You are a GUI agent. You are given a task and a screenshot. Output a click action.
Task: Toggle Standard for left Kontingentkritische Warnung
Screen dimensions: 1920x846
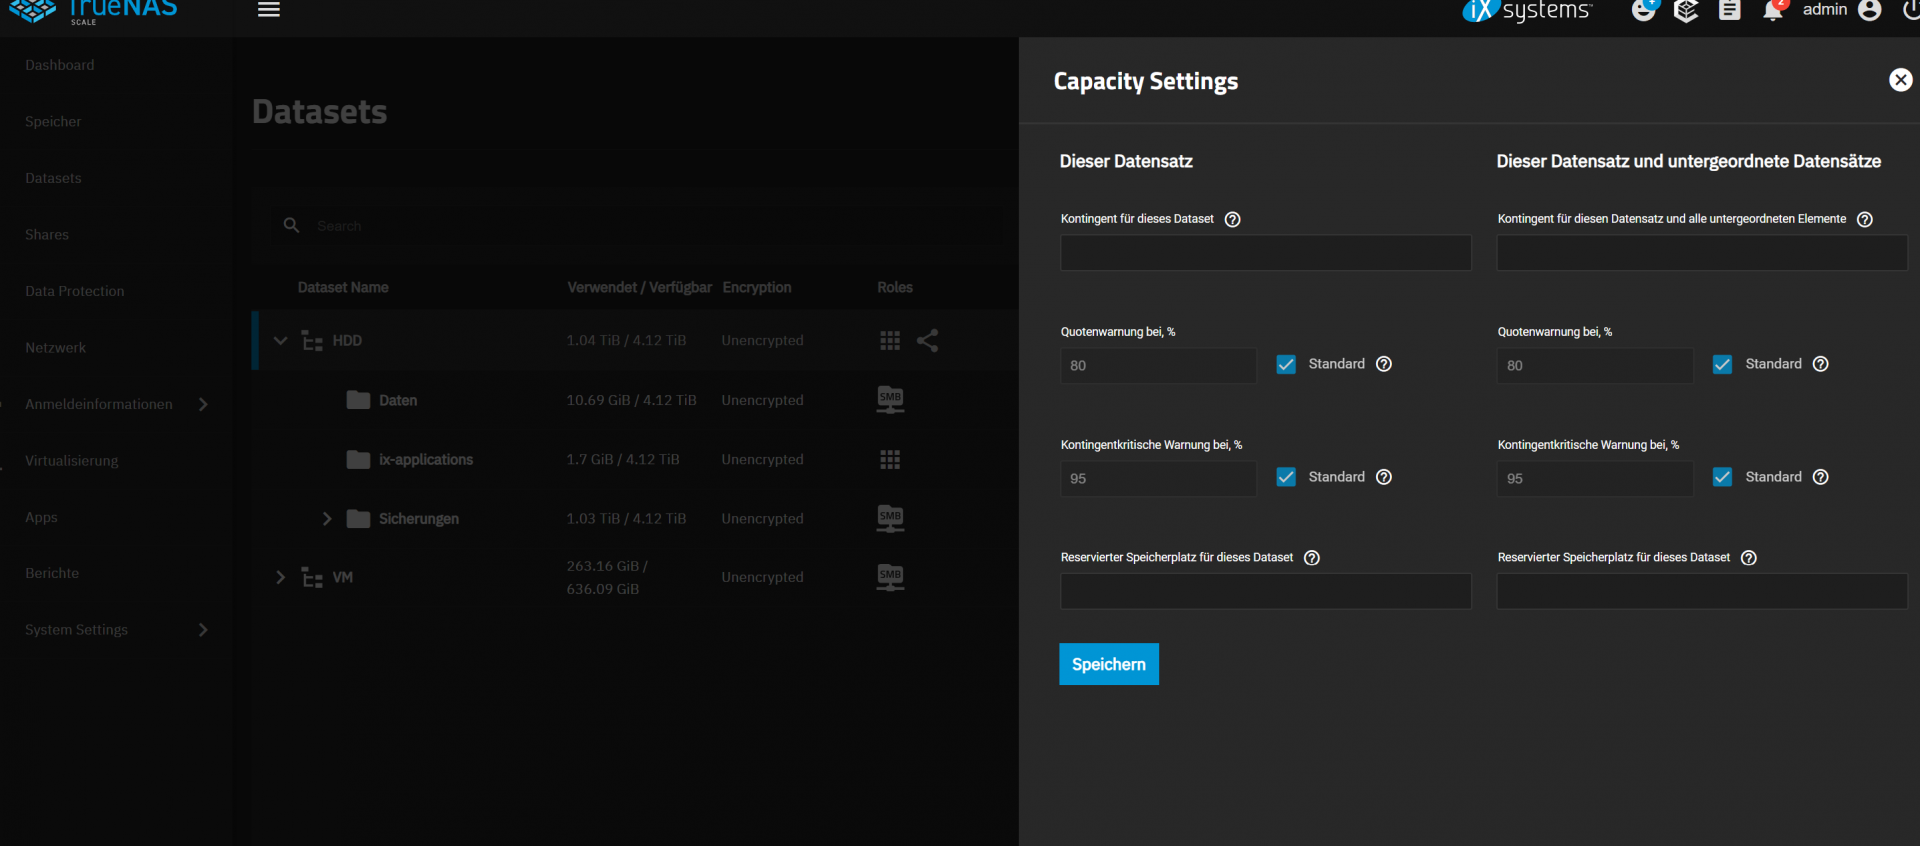tap(1286, 478)
